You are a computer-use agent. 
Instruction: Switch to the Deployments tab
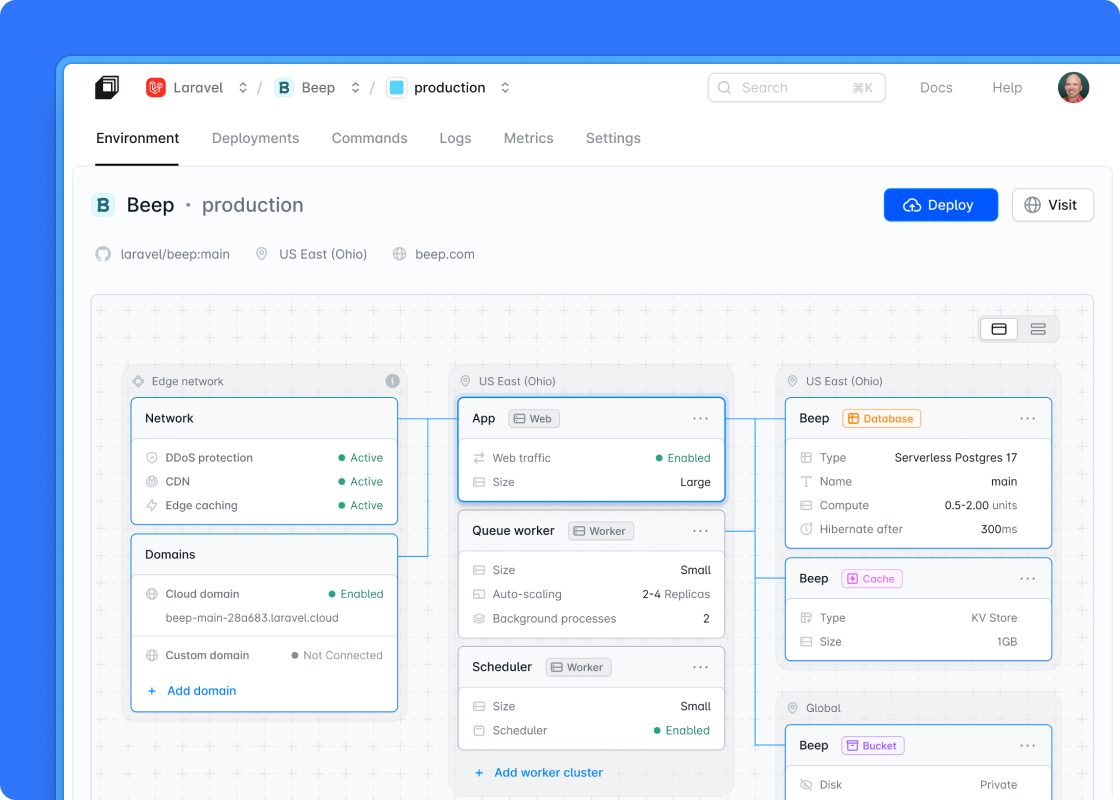click(255, 138)
